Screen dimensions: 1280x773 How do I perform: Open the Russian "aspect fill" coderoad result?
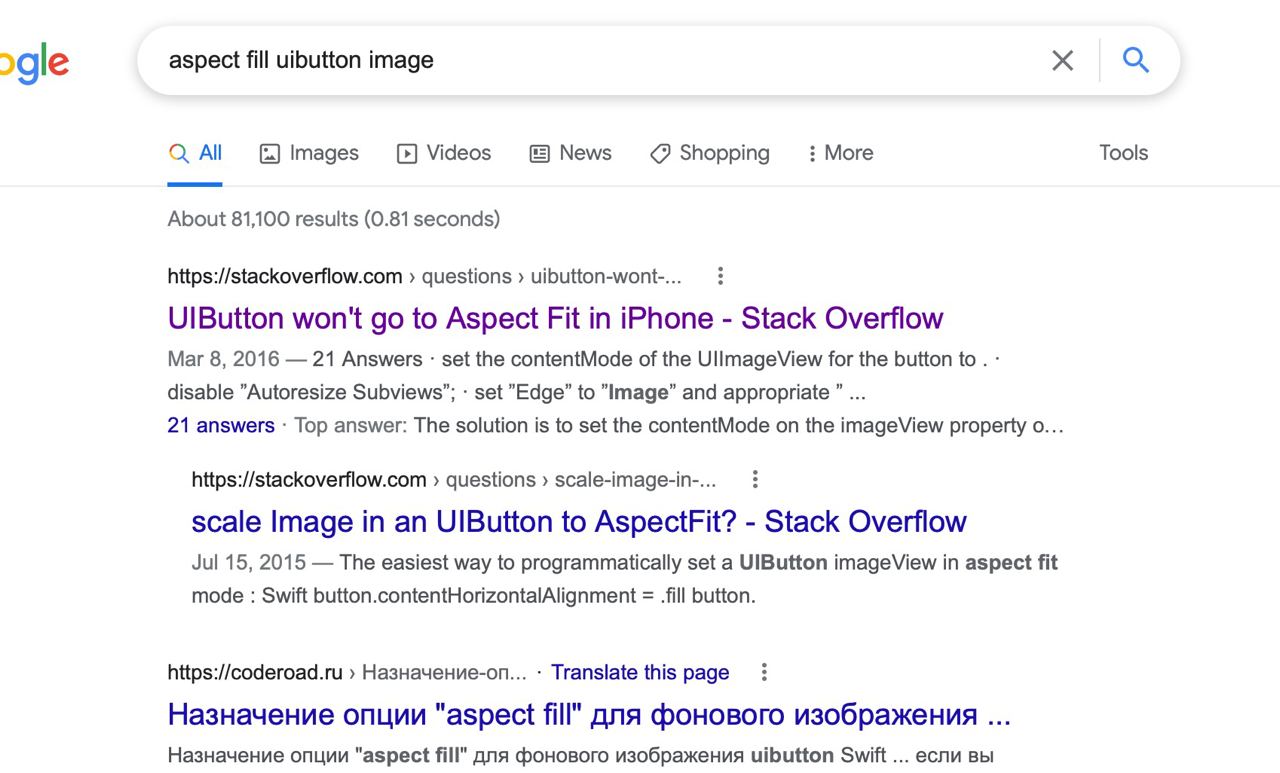coord(589,715)
